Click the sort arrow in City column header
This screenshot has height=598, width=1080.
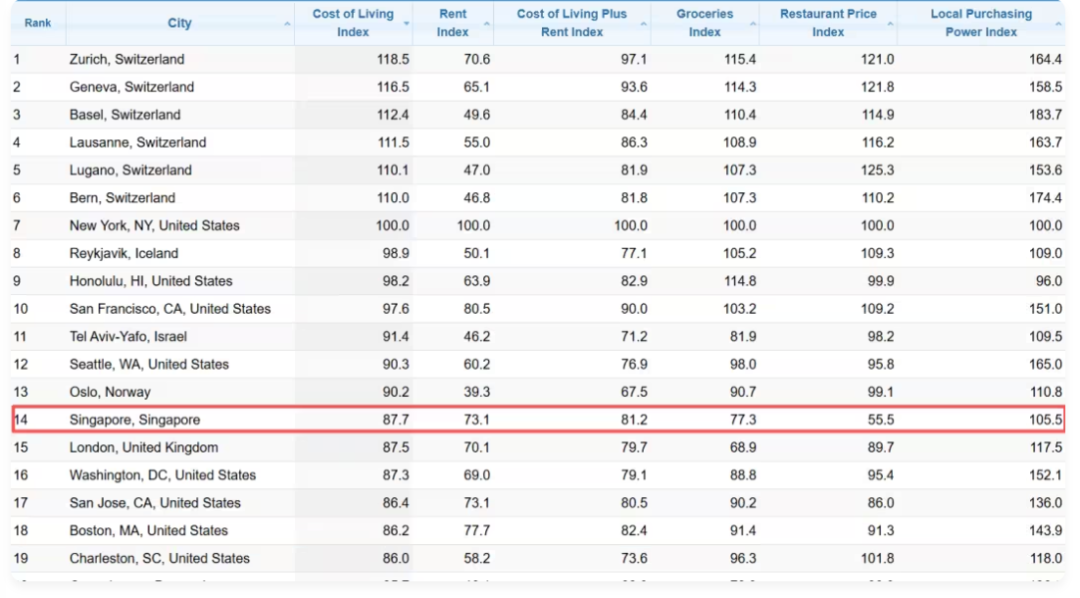(x=287, y=24)
